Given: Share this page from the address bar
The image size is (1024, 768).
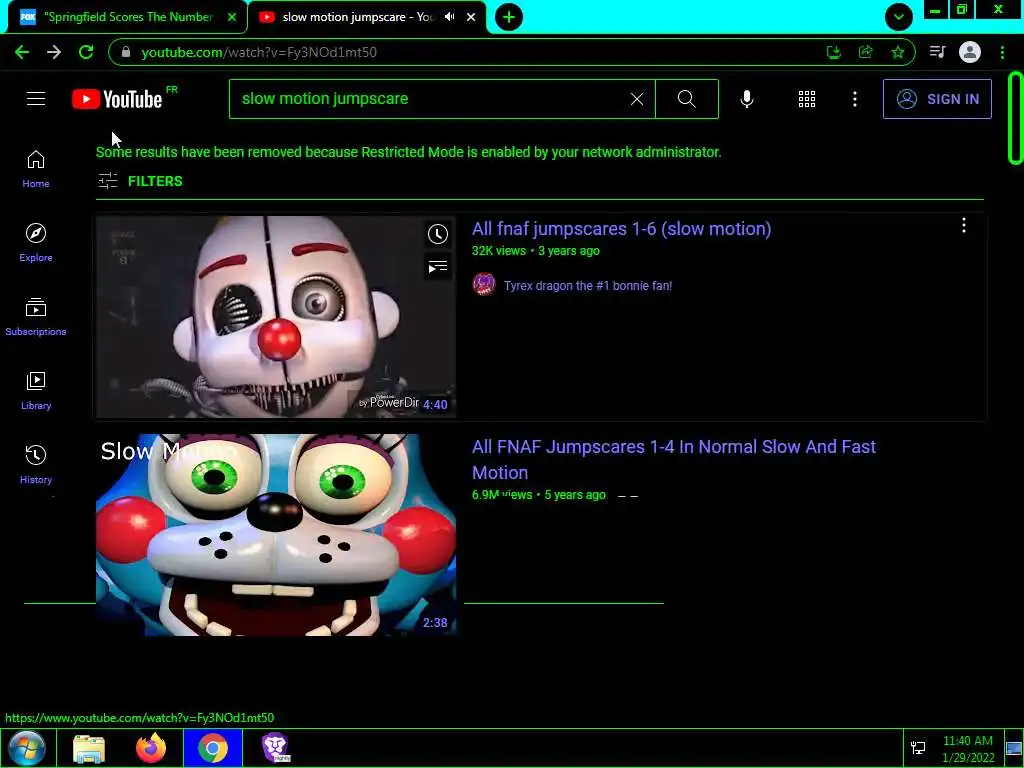Looking at the screenshot, I should [x=866, y=52].
